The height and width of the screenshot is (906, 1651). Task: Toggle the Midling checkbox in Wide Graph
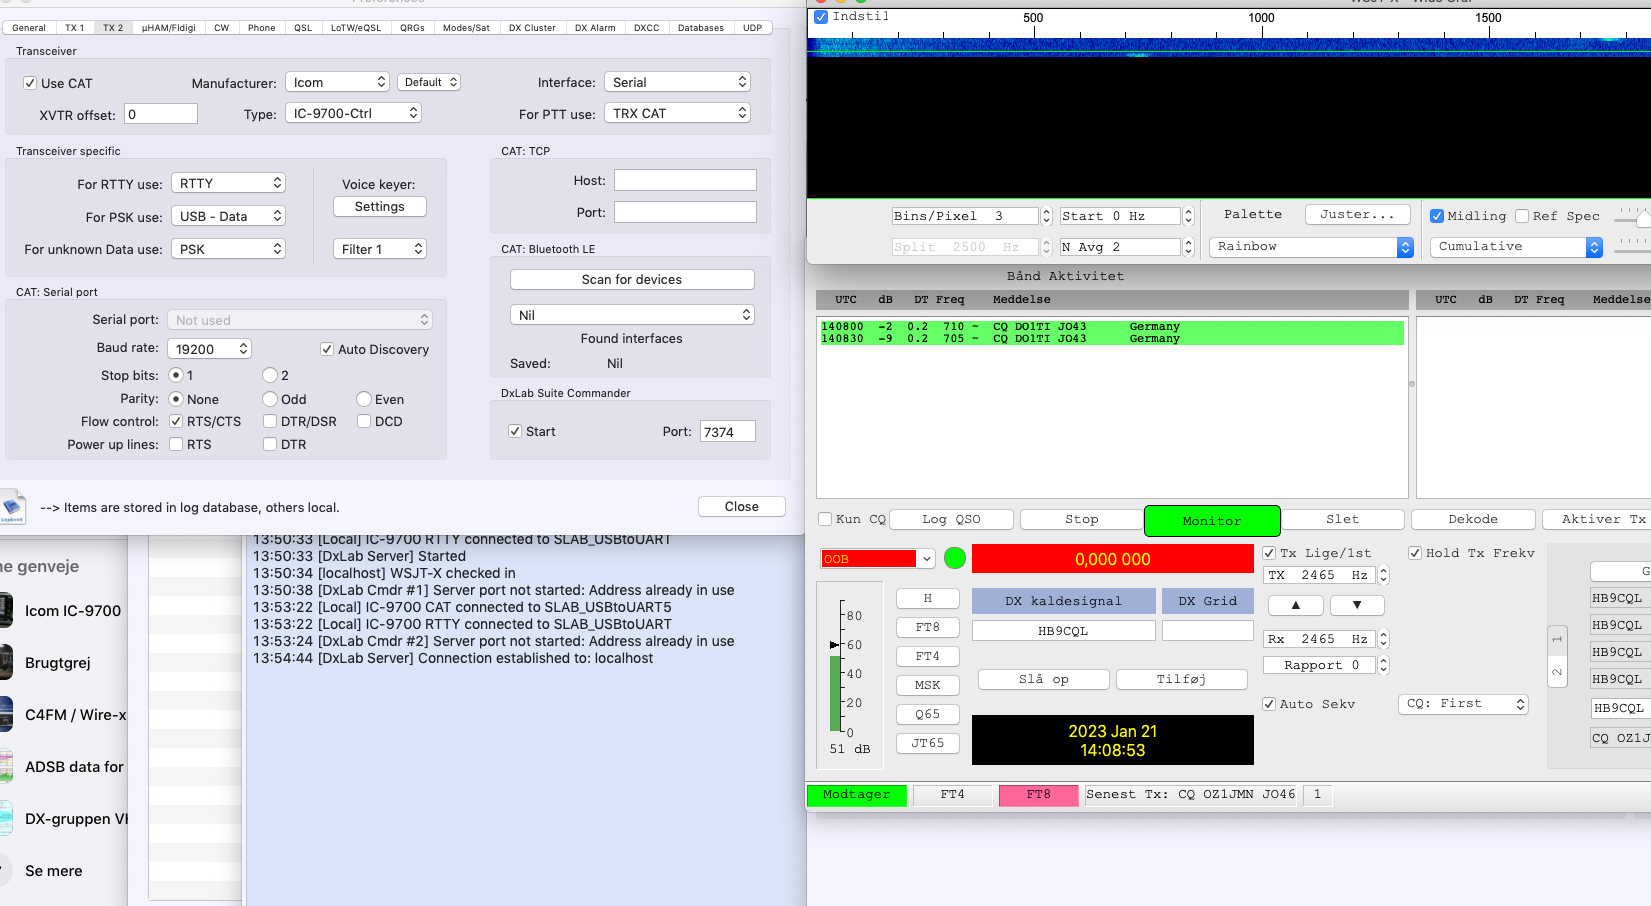[1437, 216]
